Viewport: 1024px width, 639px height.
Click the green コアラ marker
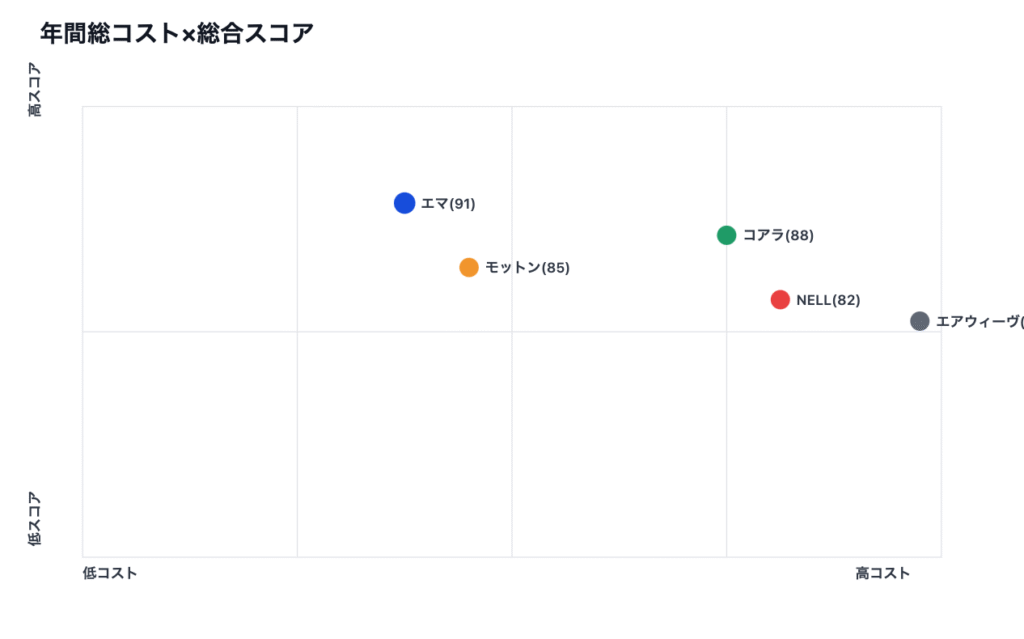tap(727, 235)
